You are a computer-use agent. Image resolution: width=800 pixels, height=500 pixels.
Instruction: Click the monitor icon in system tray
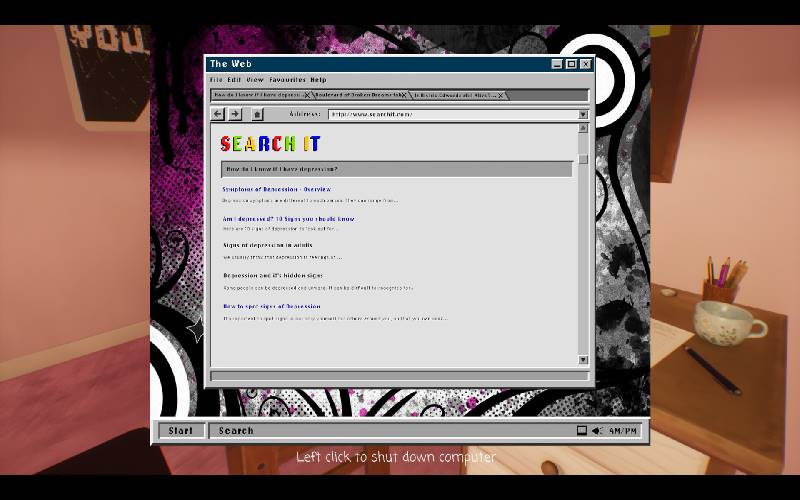[x=581, y=431]
